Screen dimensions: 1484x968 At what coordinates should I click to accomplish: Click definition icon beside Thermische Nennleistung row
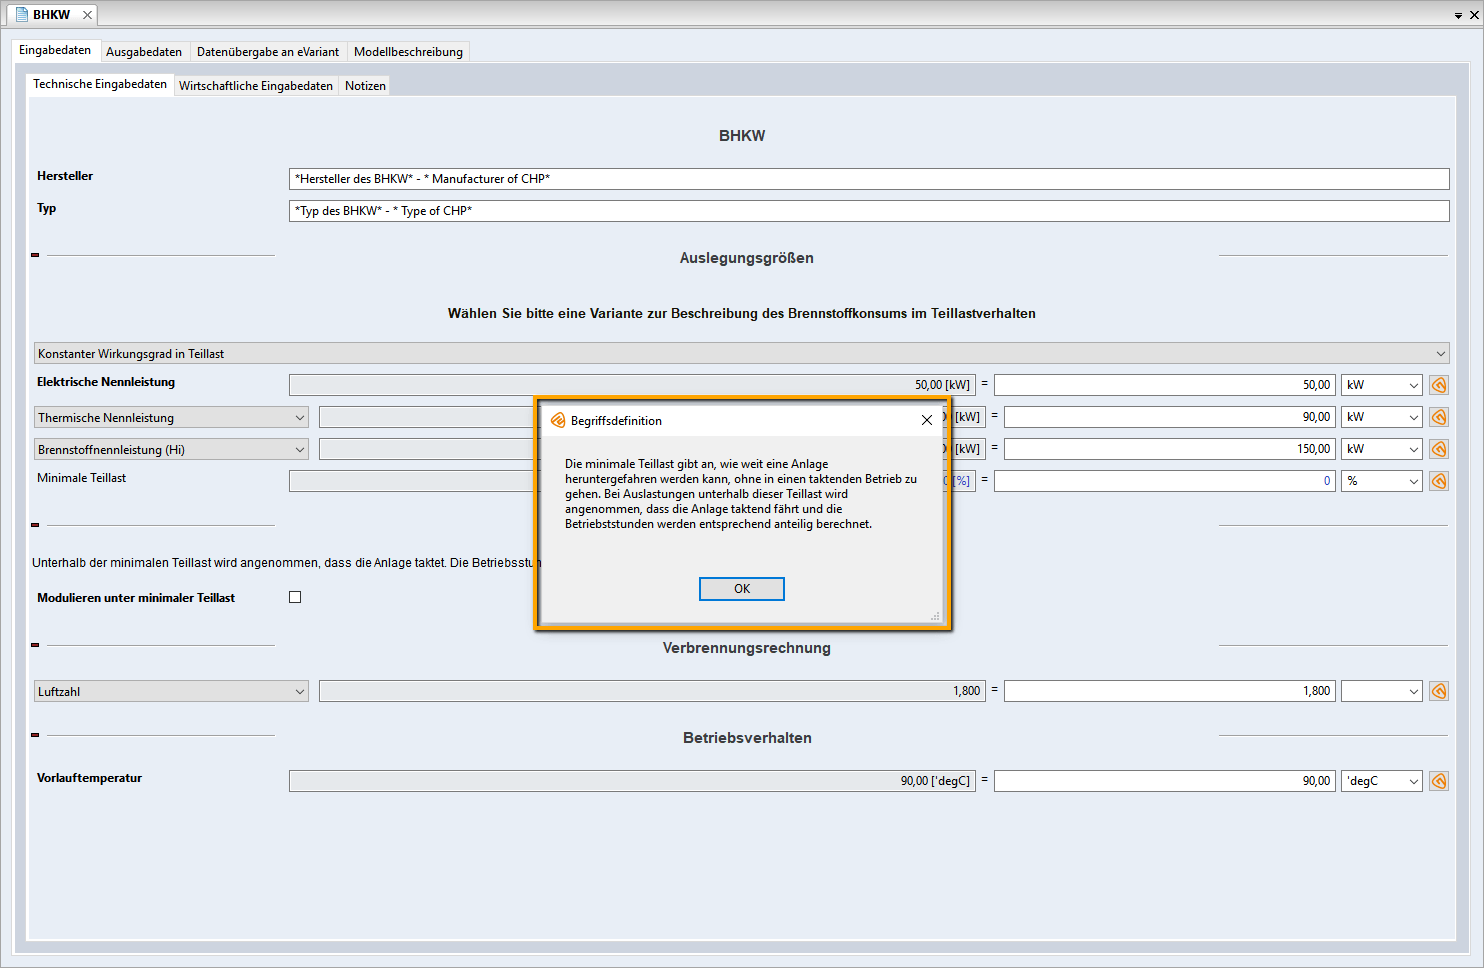point(1438,417)
